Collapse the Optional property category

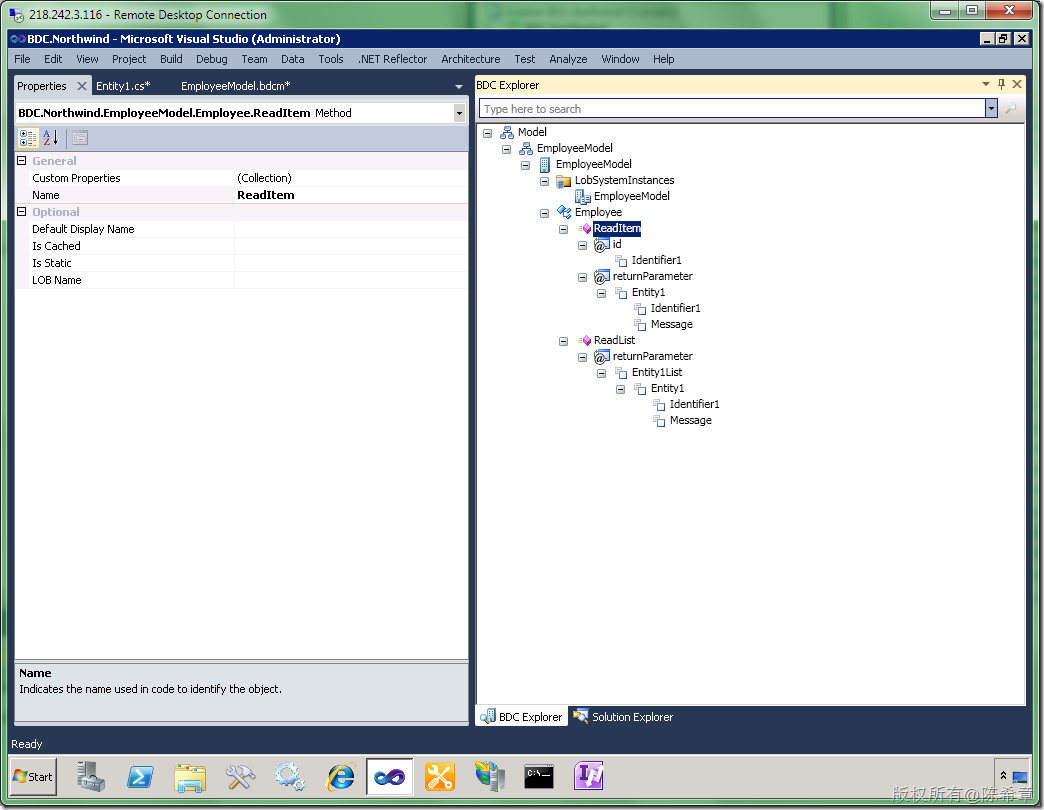[21, 212]
